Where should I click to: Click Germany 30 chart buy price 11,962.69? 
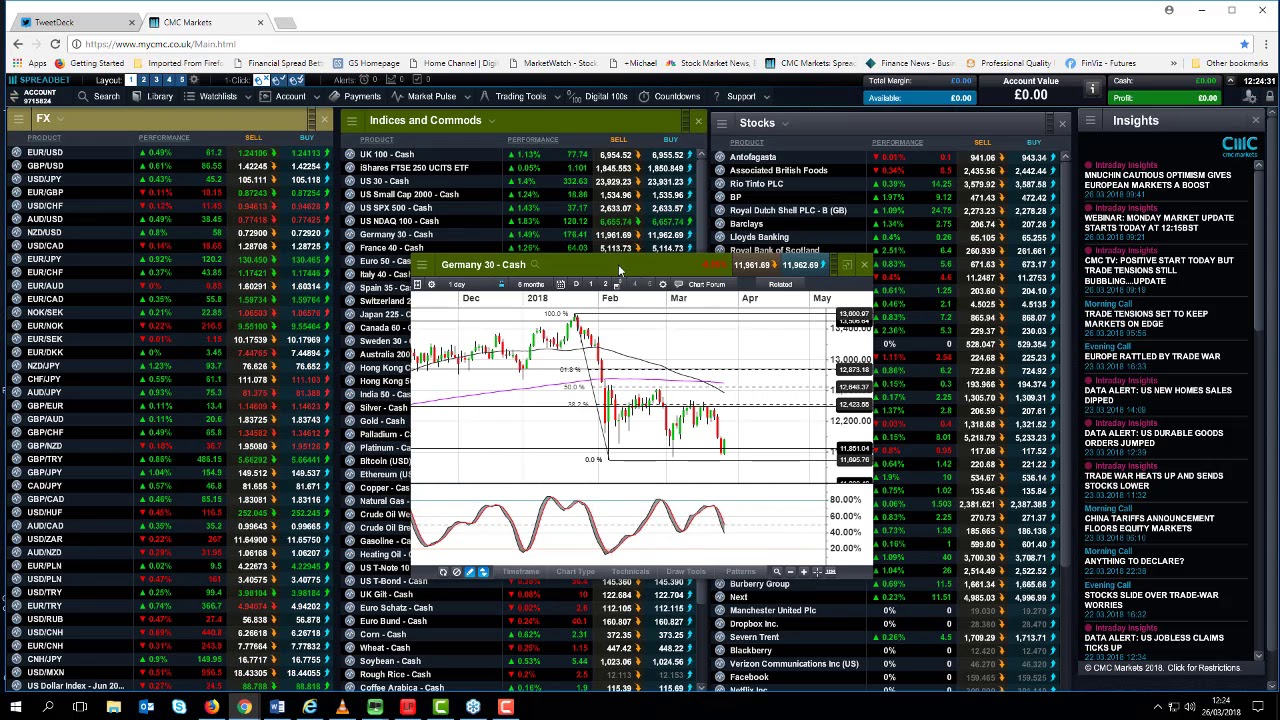[x=801, y=265]
